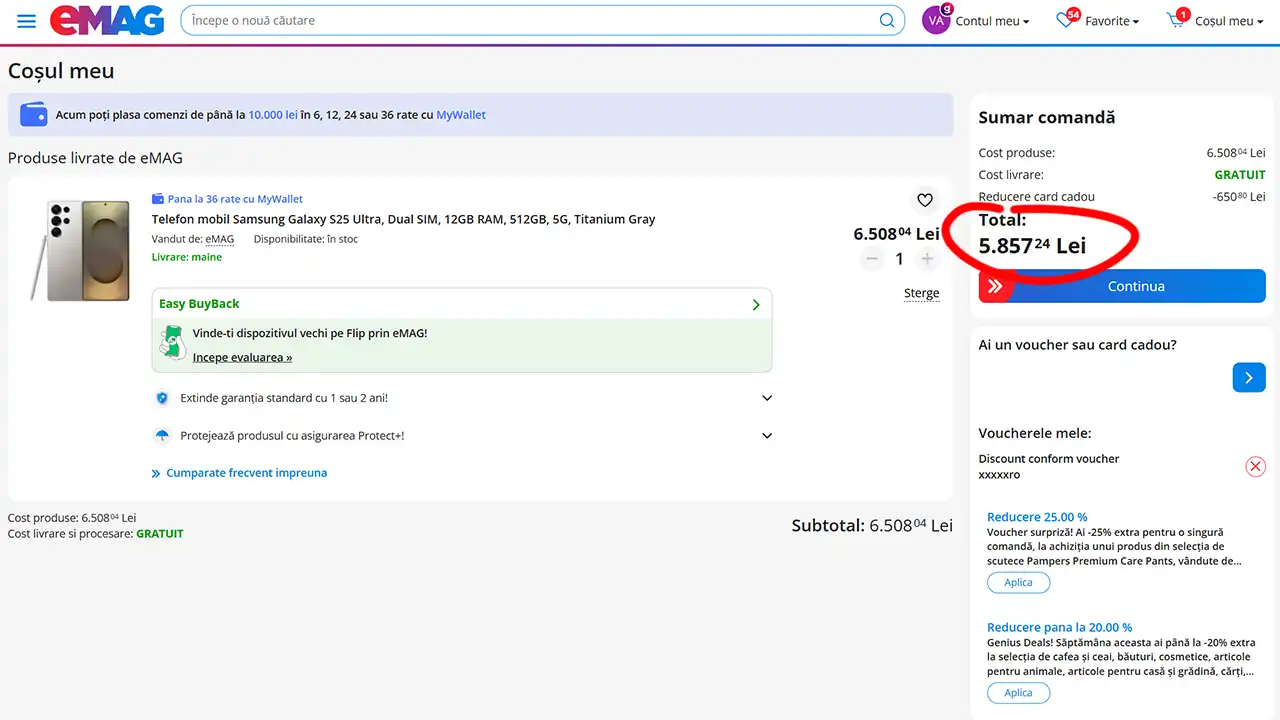
Task: Open the Favorite dropdown
Action: point(1112,21)
